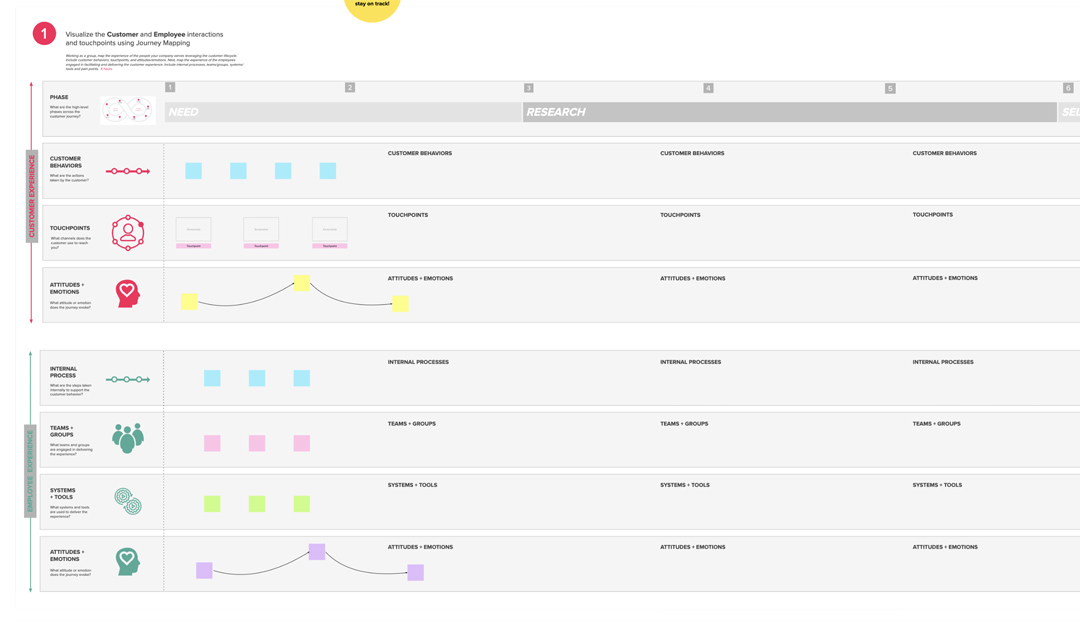
Task: Click the Touchpoints person-in-circle icon
Action: 128,230
